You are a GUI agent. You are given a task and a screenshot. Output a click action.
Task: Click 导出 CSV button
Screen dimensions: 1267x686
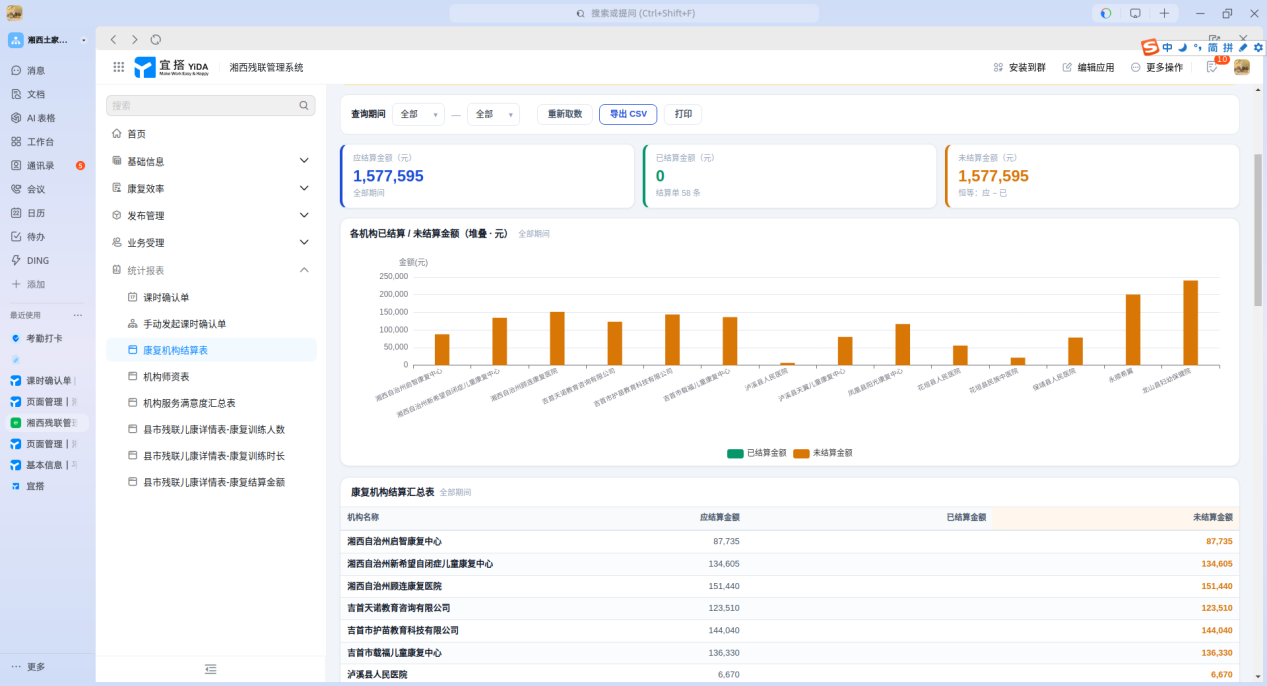pos(628,114)
